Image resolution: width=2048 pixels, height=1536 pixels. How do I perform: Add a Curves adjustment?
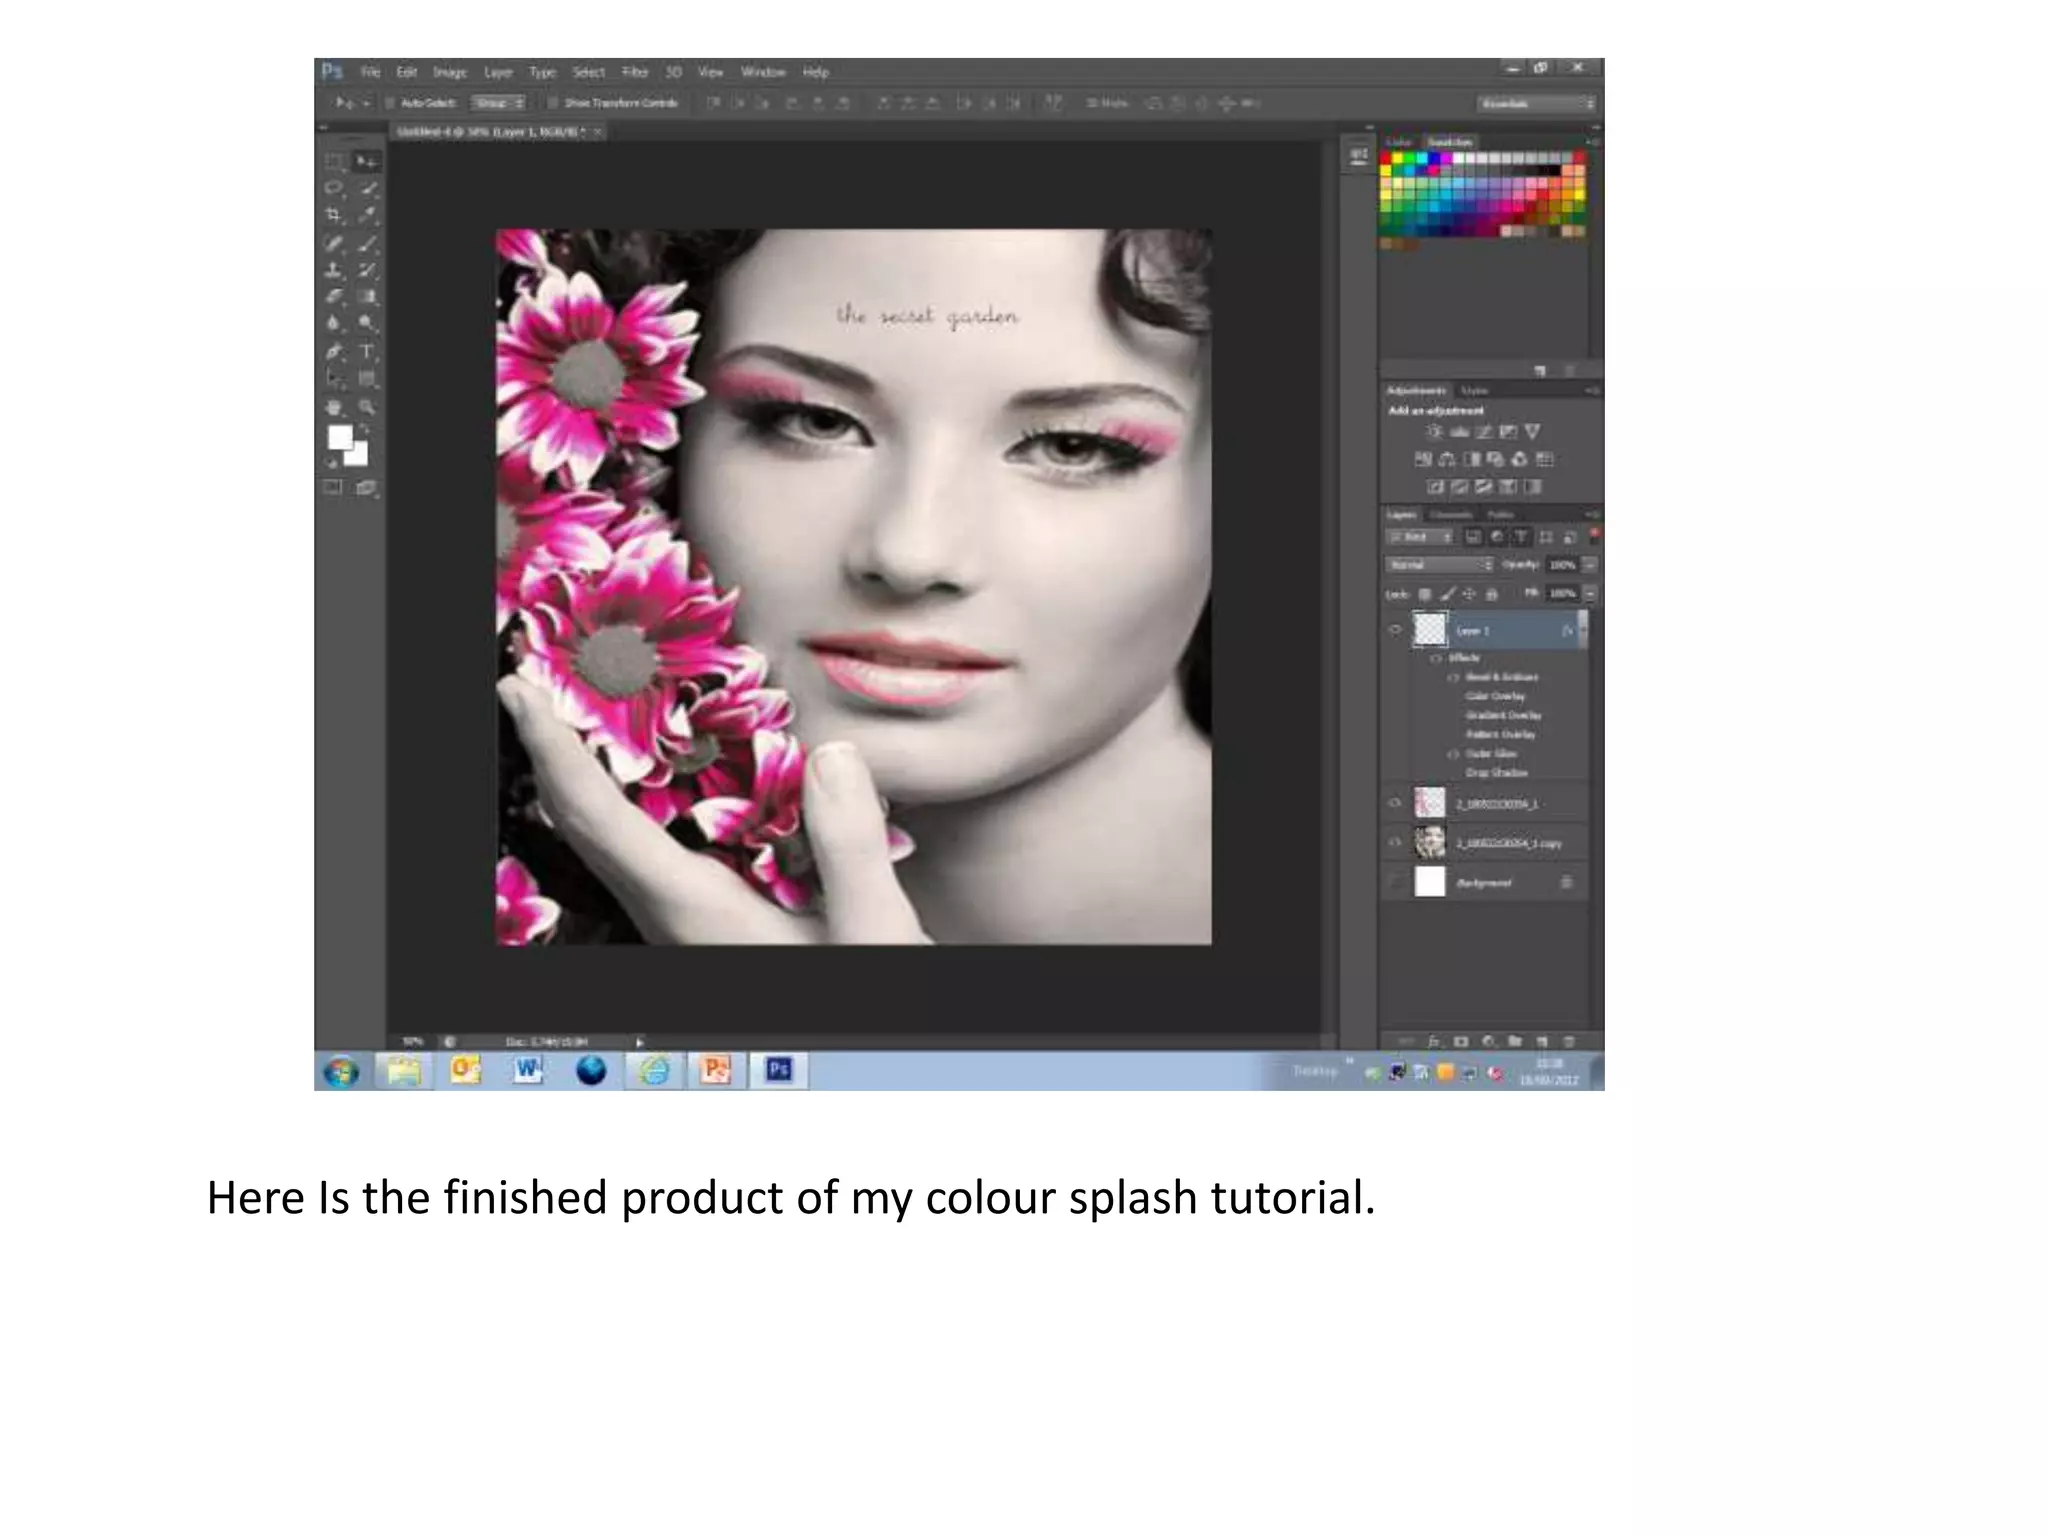pyautogui.click(x=1484, y=432)
